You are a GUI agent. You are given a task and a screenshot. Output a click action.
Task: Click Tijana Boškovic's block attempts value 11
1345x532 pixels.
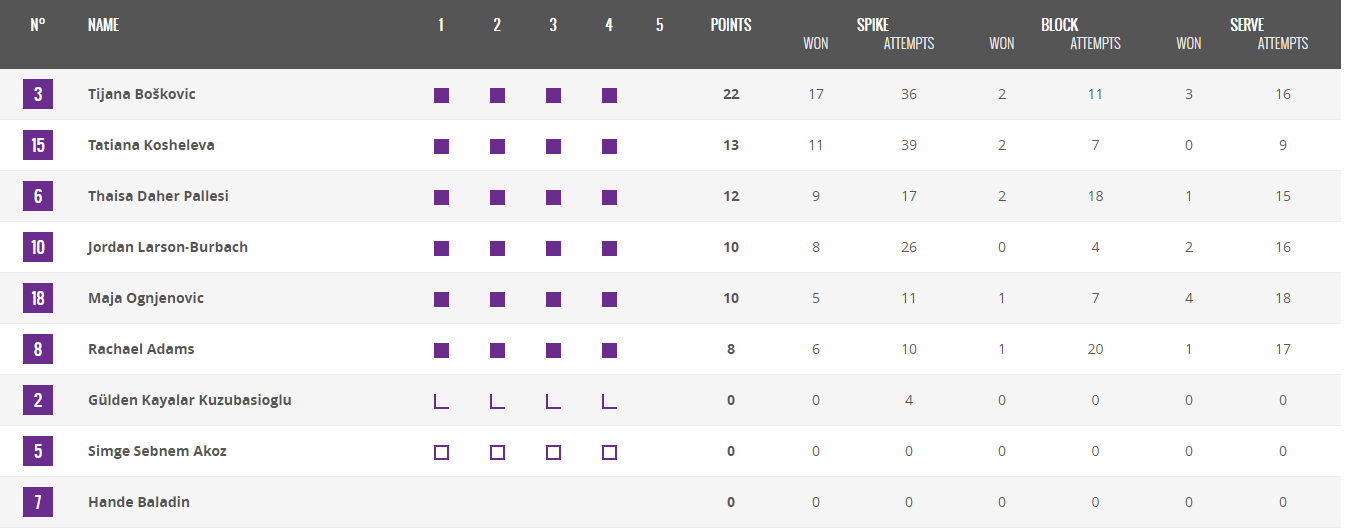pyautogui.click(x=1095, y=94)
